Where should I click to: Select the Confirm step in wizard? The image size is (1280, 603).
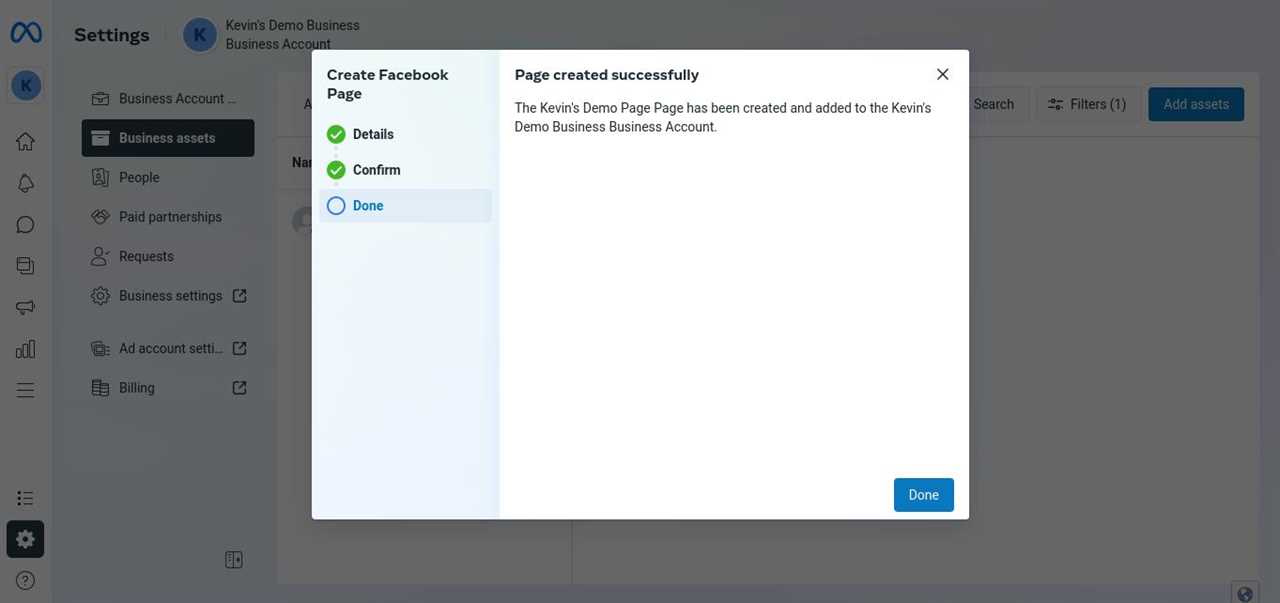pyautogui.click(x=376, y=170)
